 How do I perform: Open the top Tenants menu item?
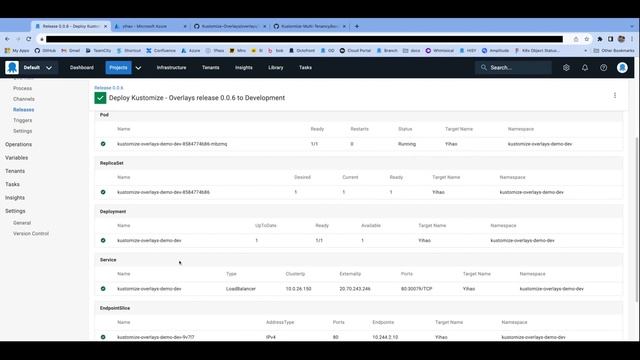[x=211, y=68]
